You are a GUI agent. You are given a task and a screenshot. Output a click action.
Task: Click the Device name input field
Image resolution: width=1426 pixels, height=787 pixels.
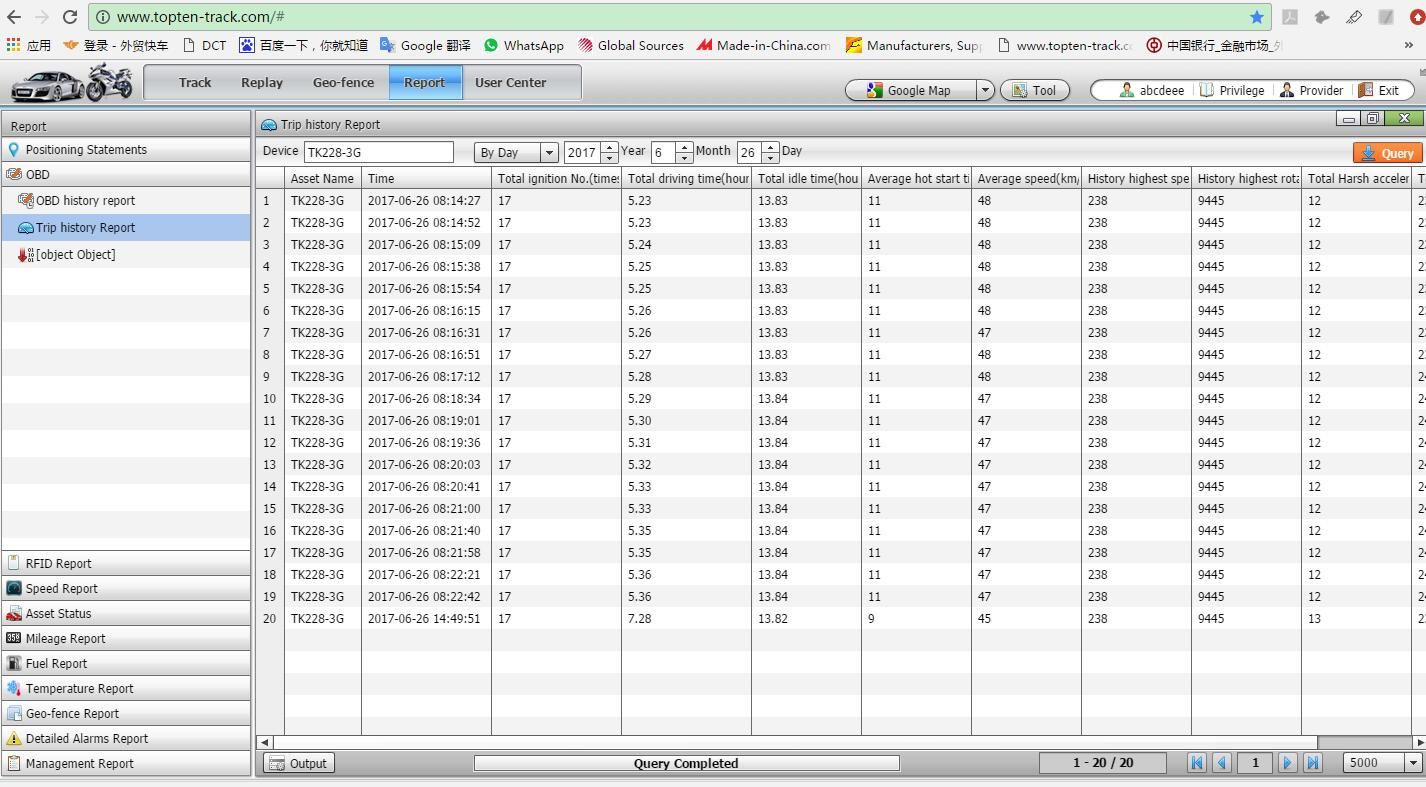point(379,152)
